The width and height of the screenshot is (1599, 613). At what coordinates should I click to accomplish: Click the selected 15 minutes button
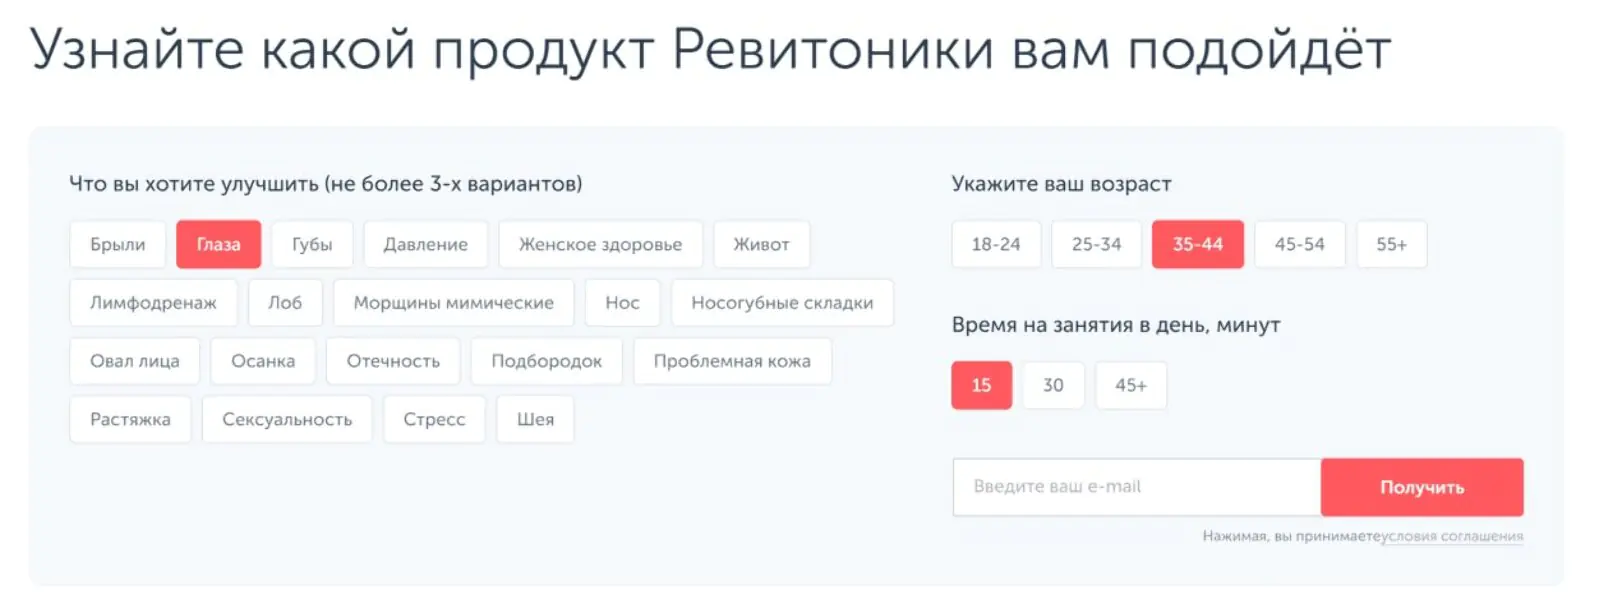(982, 385)
